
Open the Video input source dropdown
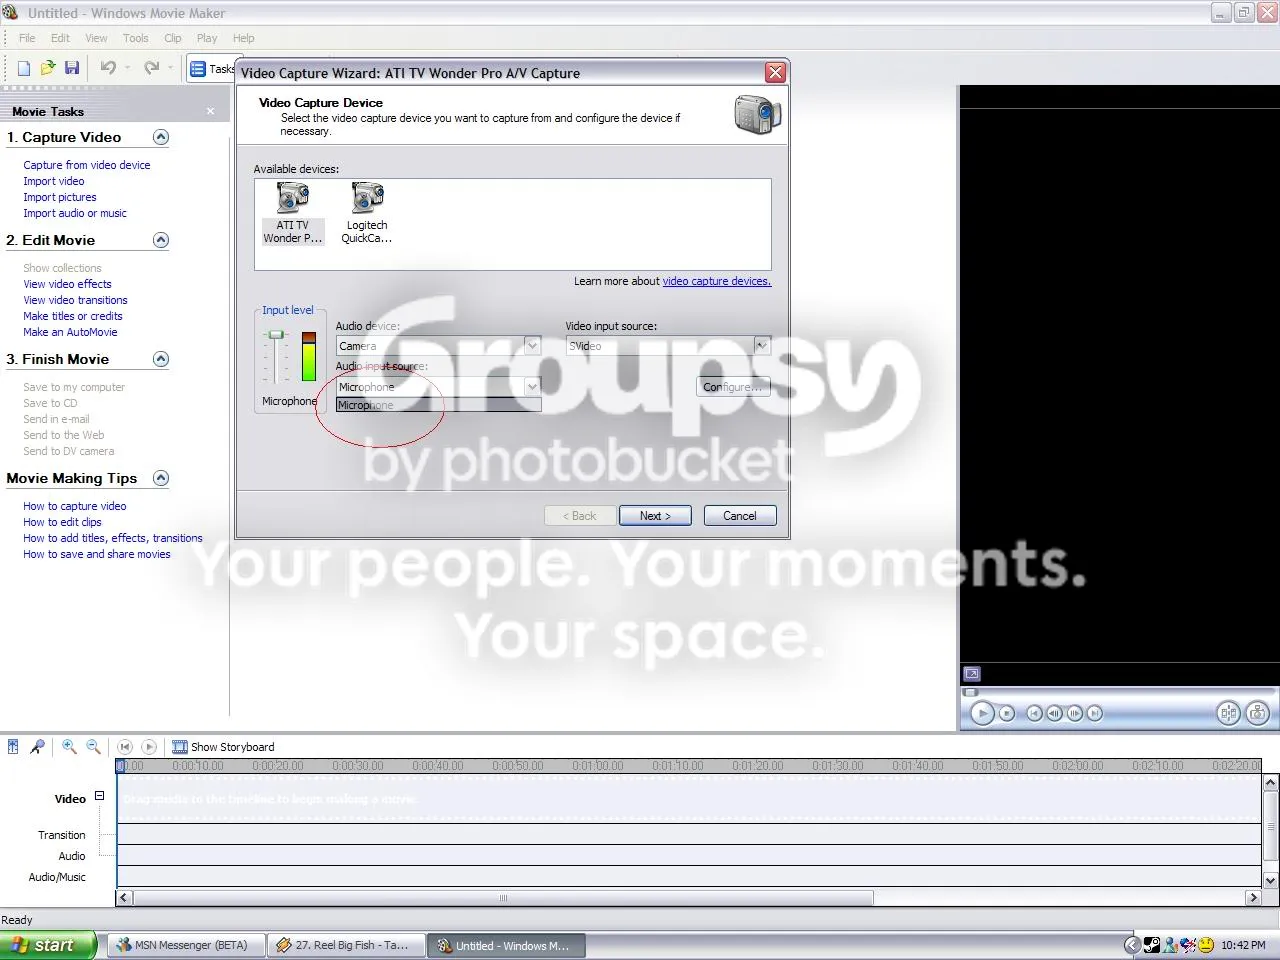tap(761, 346)
